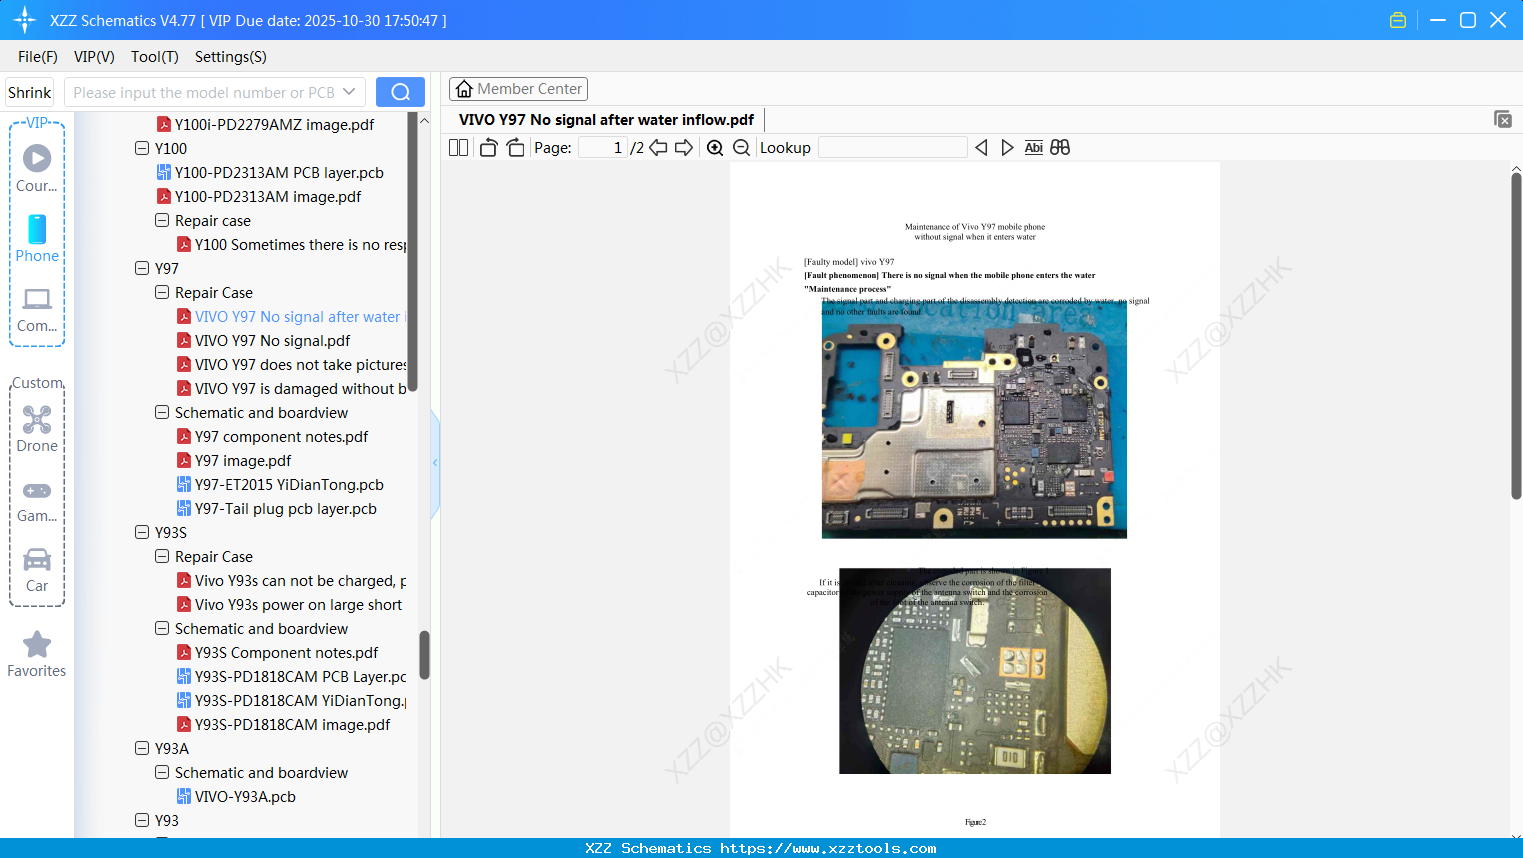1523x858 pixels.
Task: Click the home icon beside Member Center
Action: 464,89
